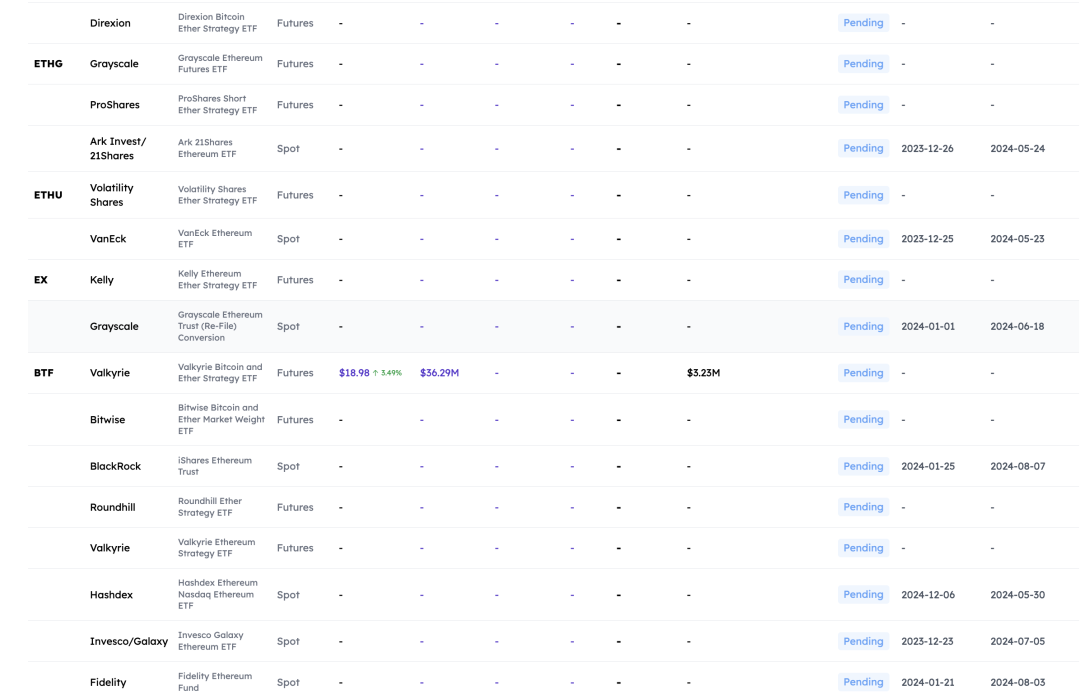Click the Direxion issuer name
This screenshot has height=694, width=1080.
point(110,23)
